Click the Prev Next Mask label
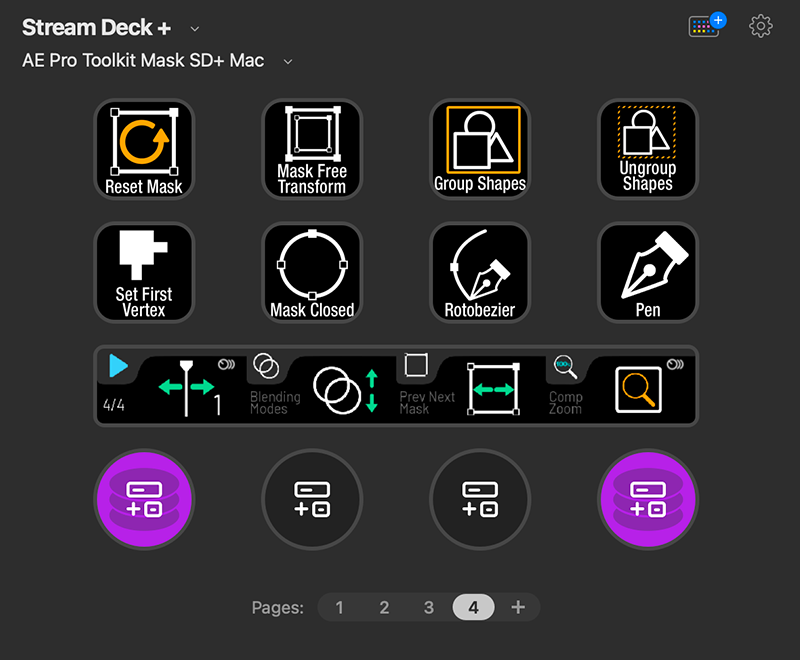The width and height of the screenshot is (800, 660). (x=427, y=403)
